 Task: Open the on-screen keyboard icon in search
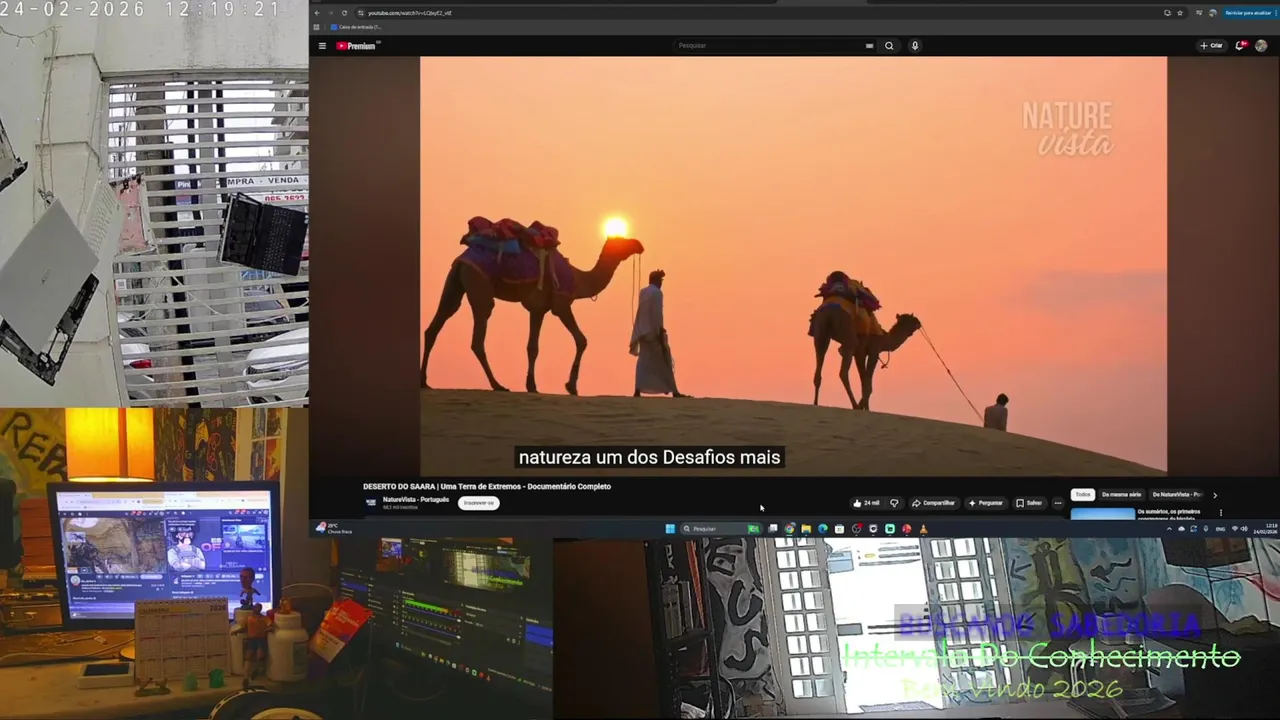(869, 45)
